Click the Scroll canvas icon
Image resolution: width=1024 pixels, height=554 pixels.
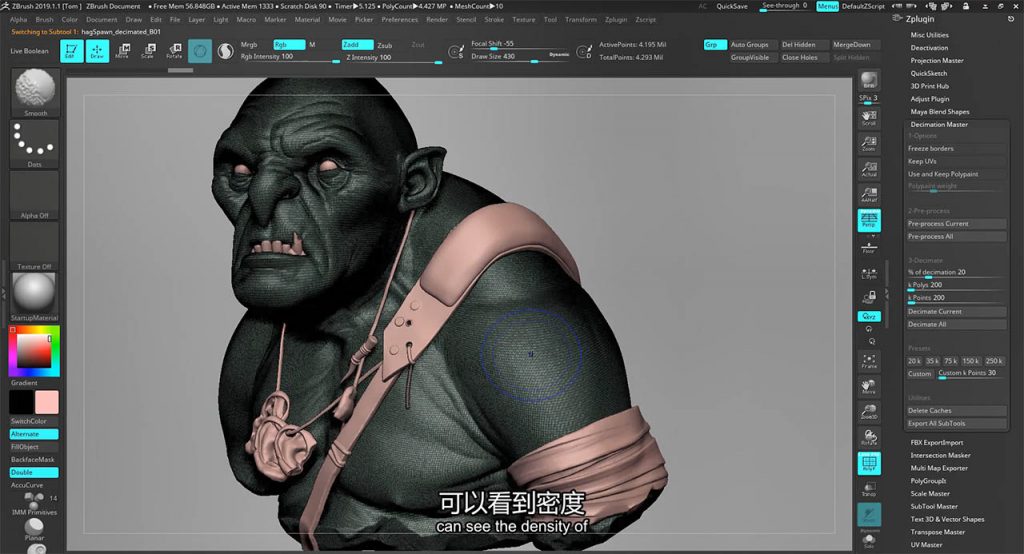pyautogui.click(x=869, y=117)
